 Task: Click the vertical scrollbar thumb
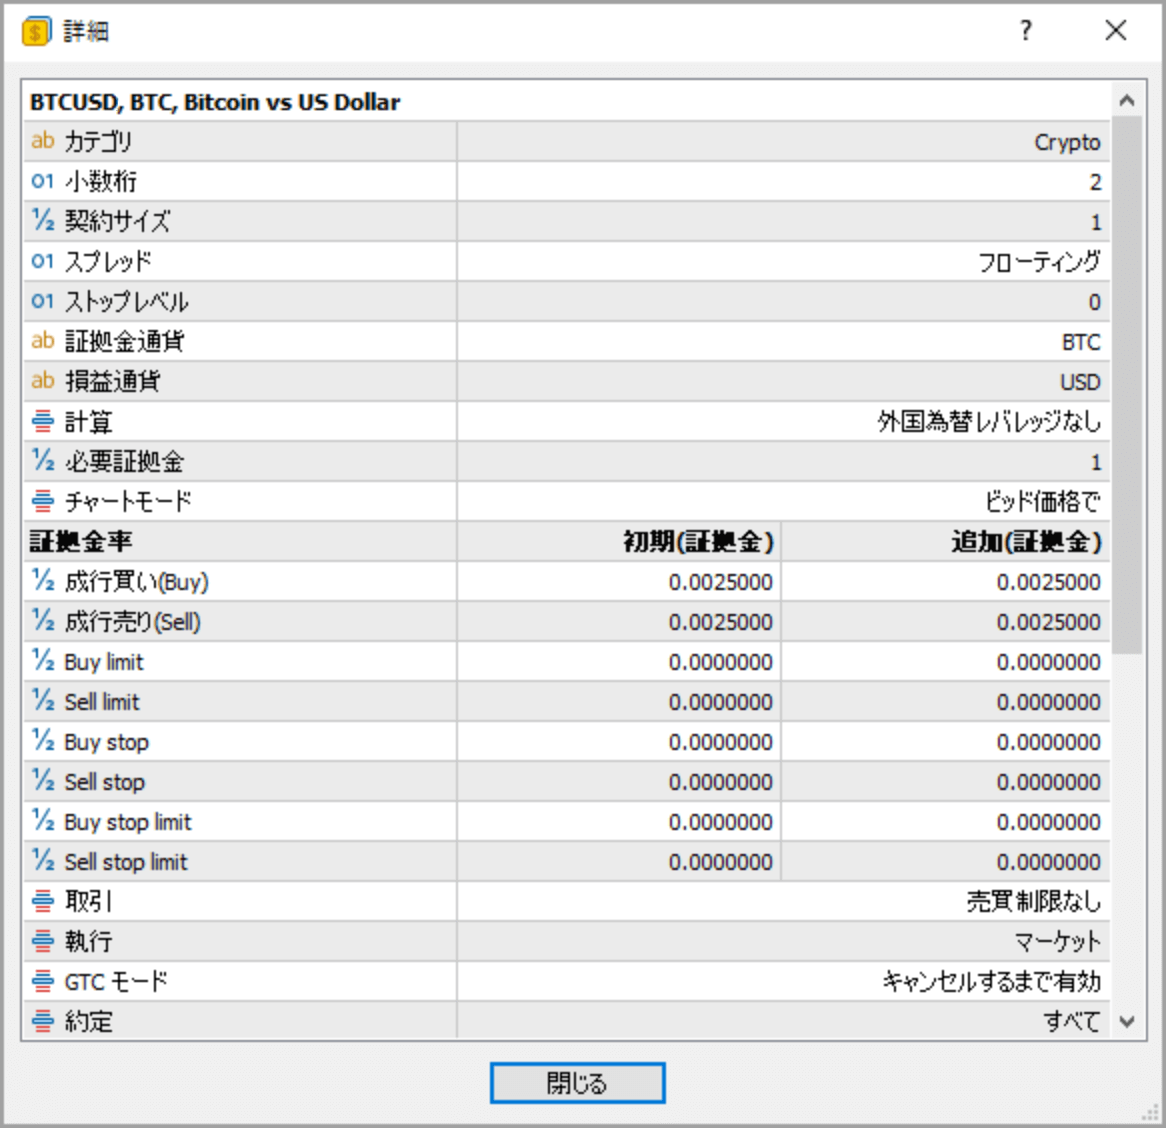1127,385
